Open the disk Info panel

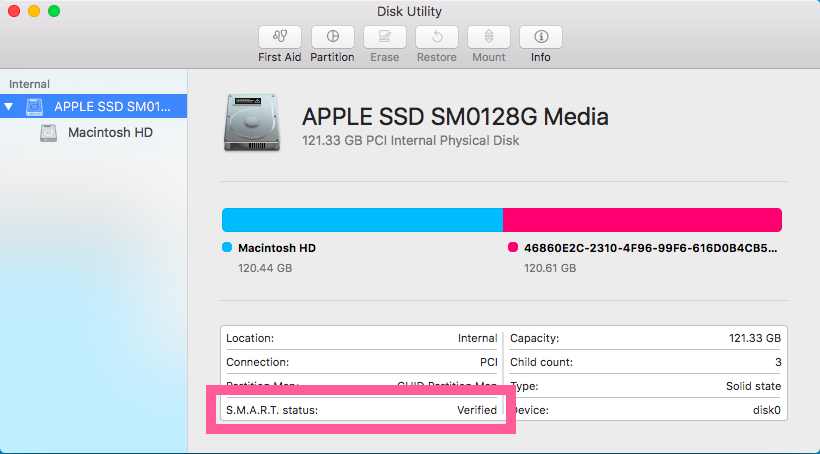pyautogui.click(x=540, y=38)
